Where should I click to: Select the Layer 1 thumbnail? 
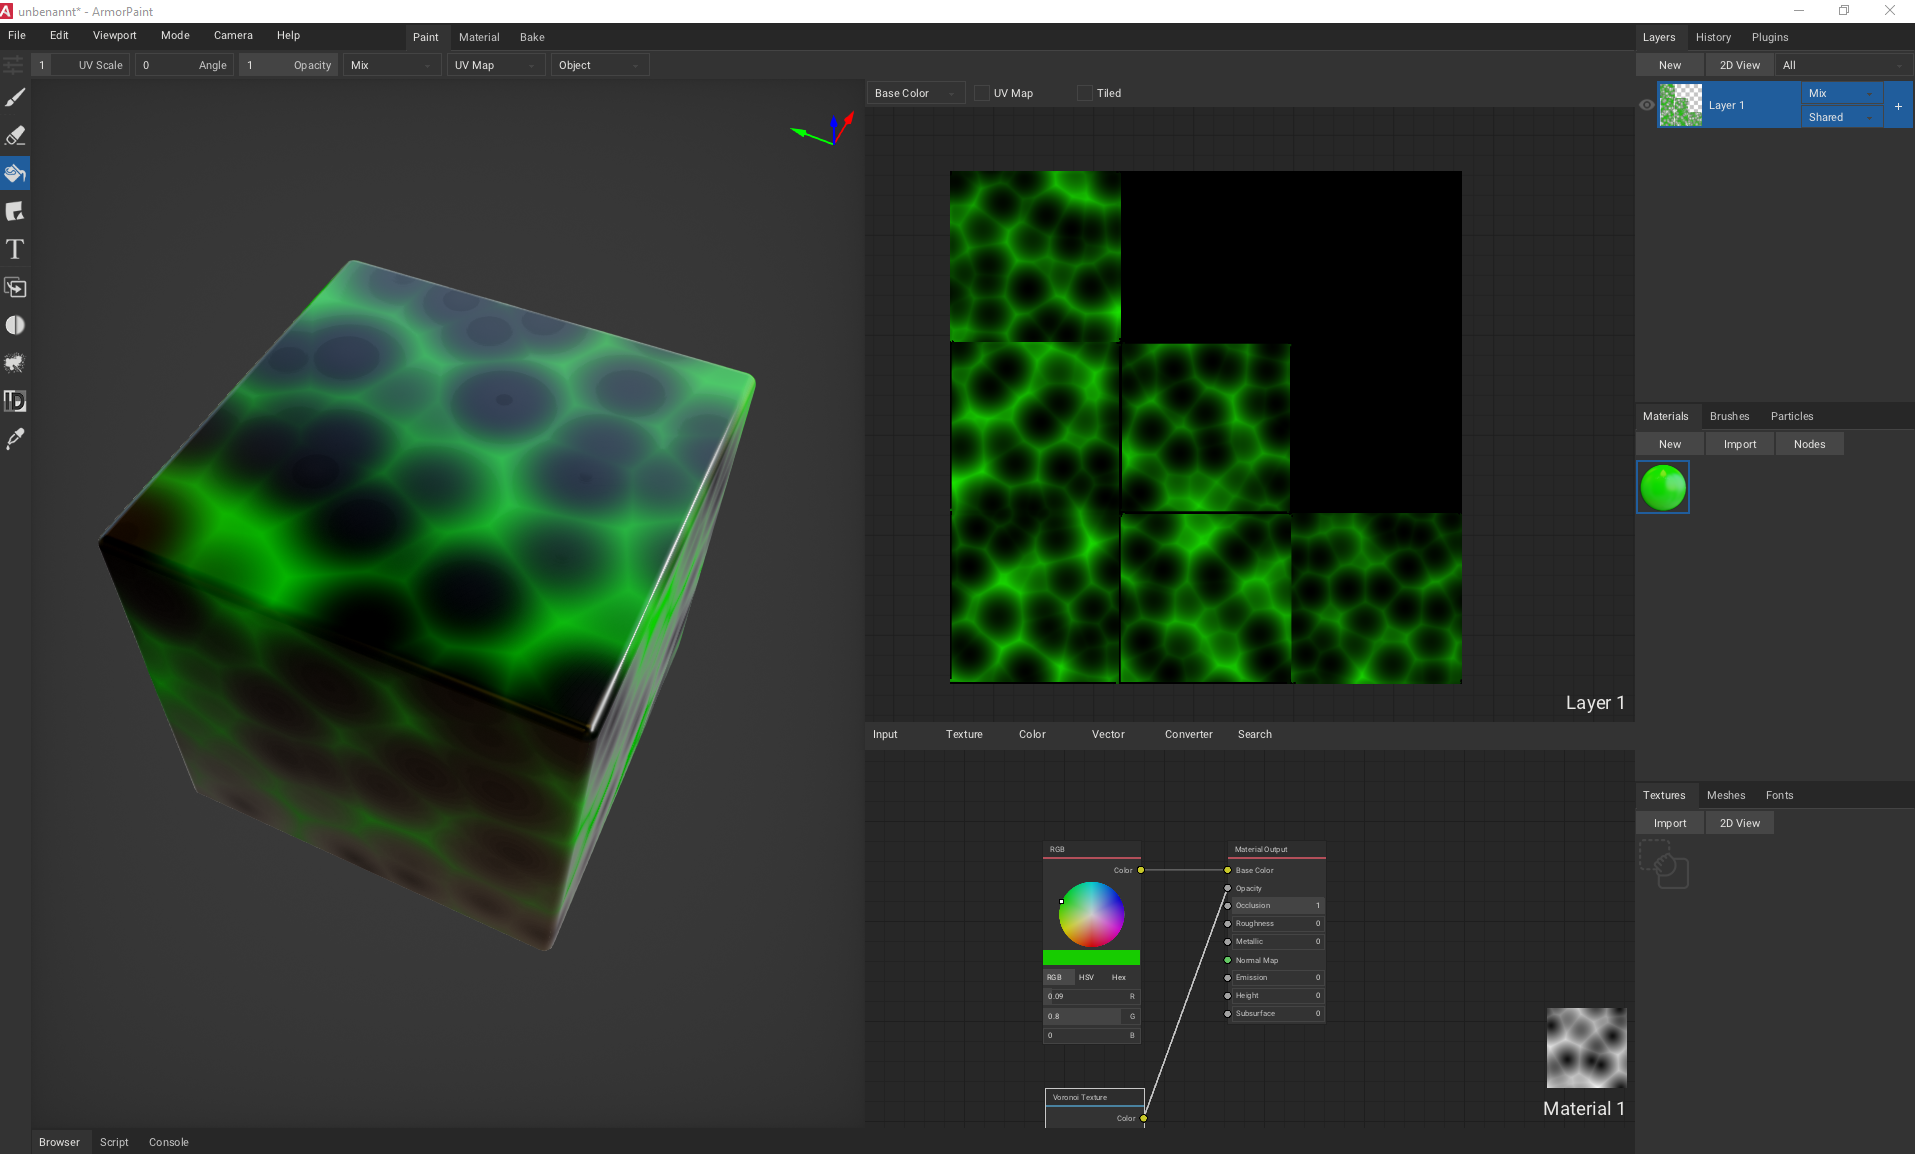1681,105
